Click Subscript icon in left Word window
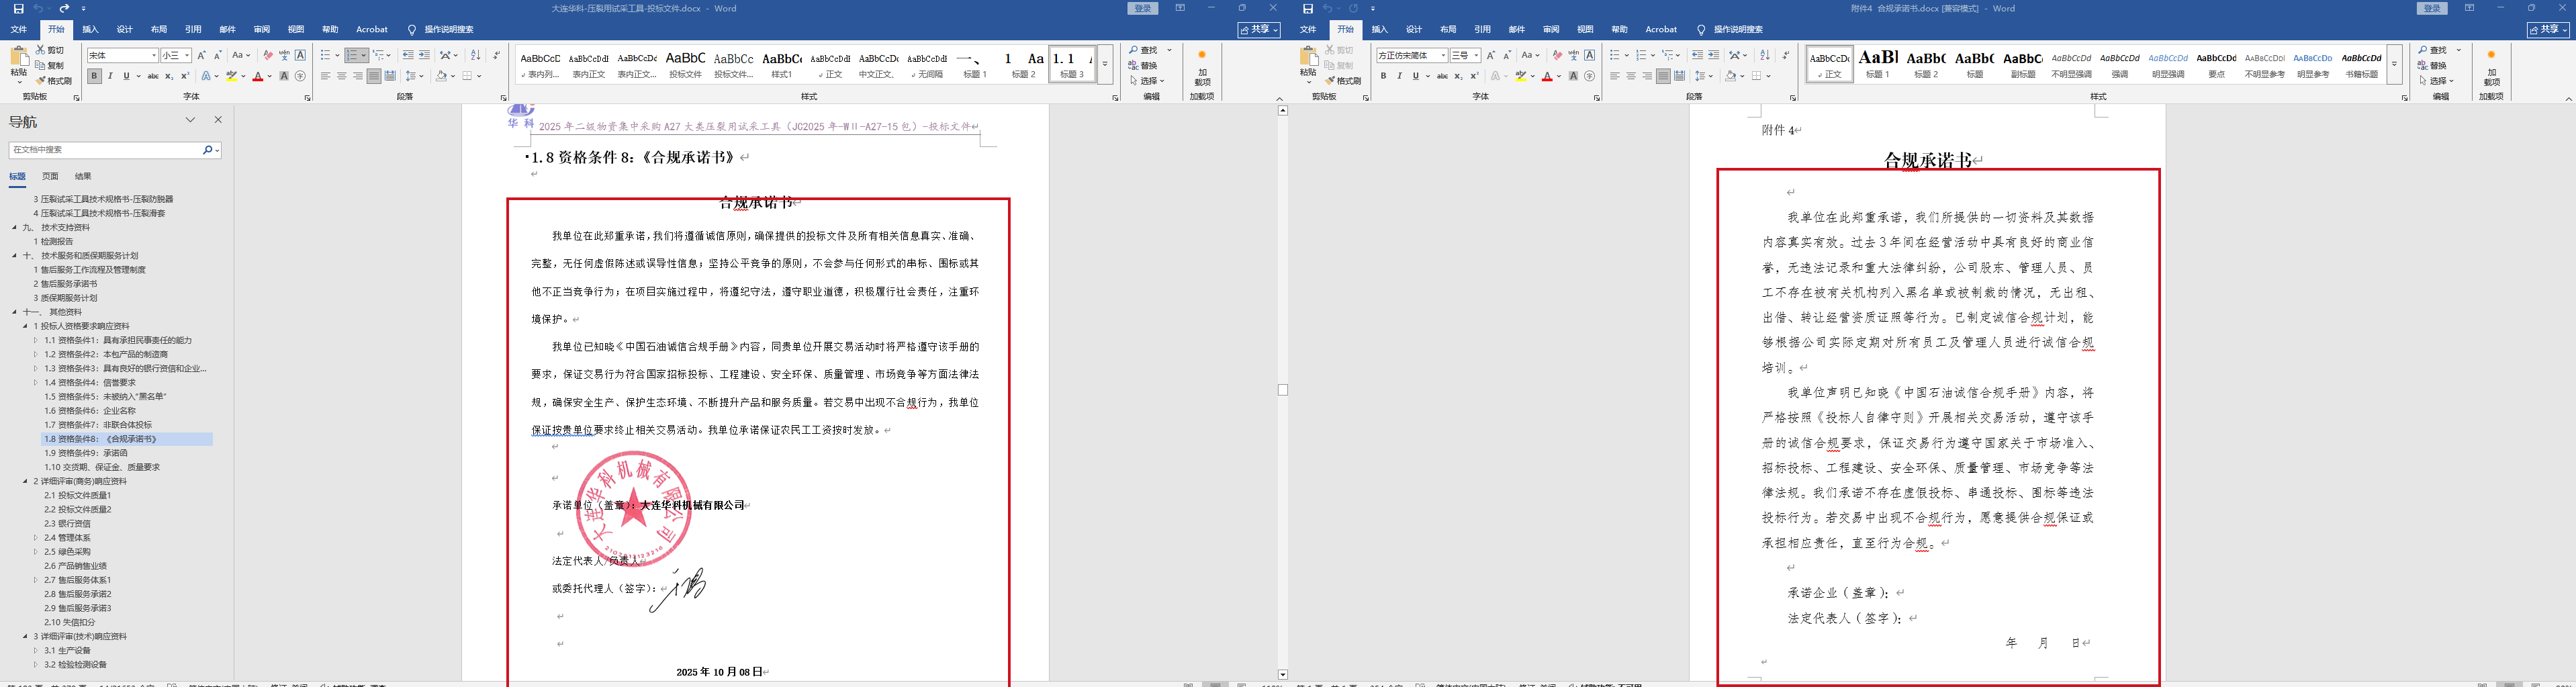Image resolution: width=2576 pixels, height=687 pixels. coord(169,76)
